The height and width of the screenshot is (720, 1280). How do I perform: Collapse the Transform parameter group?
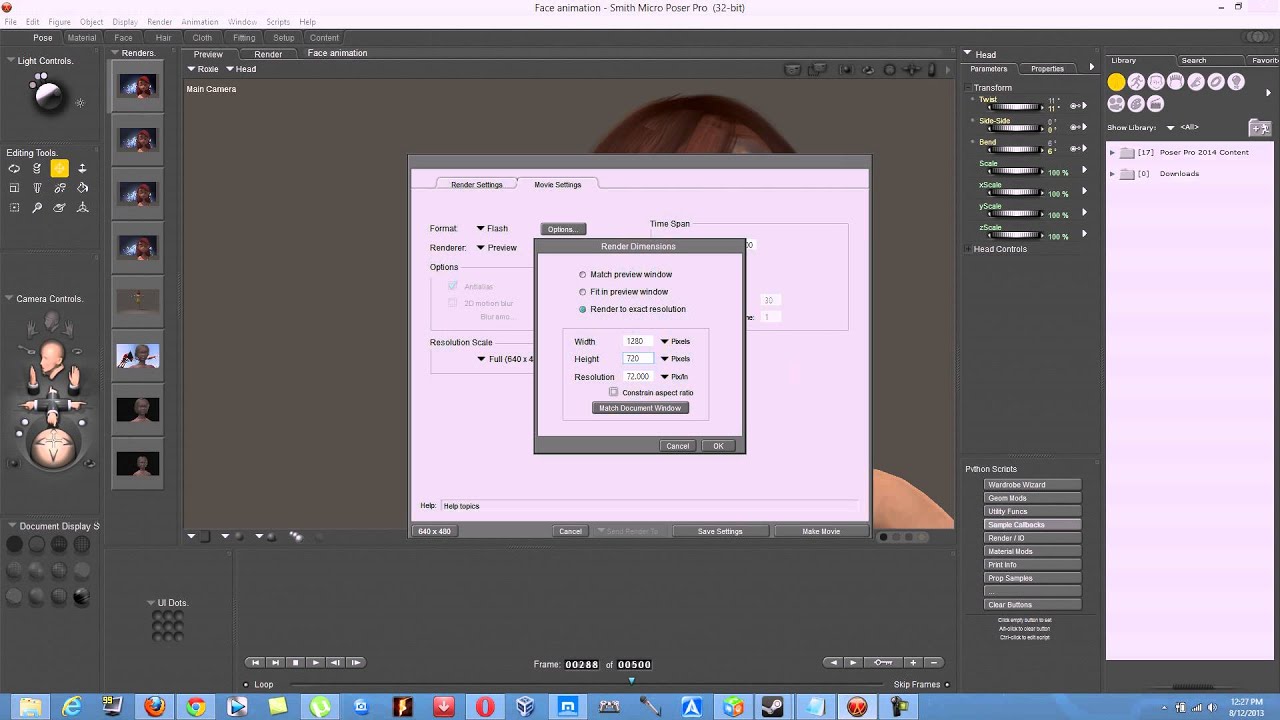tap(969, 88)
